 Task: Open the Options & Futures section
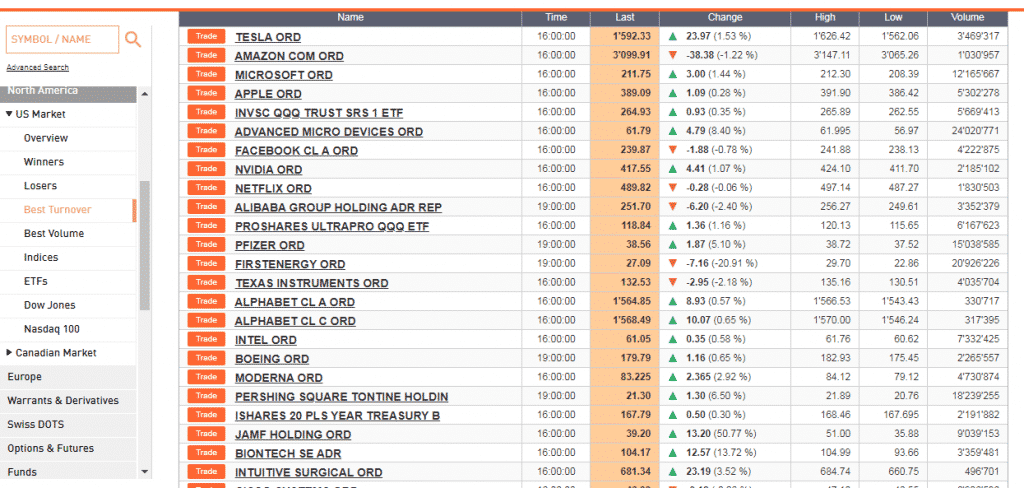pyautogui.click(x=69, y=448)
